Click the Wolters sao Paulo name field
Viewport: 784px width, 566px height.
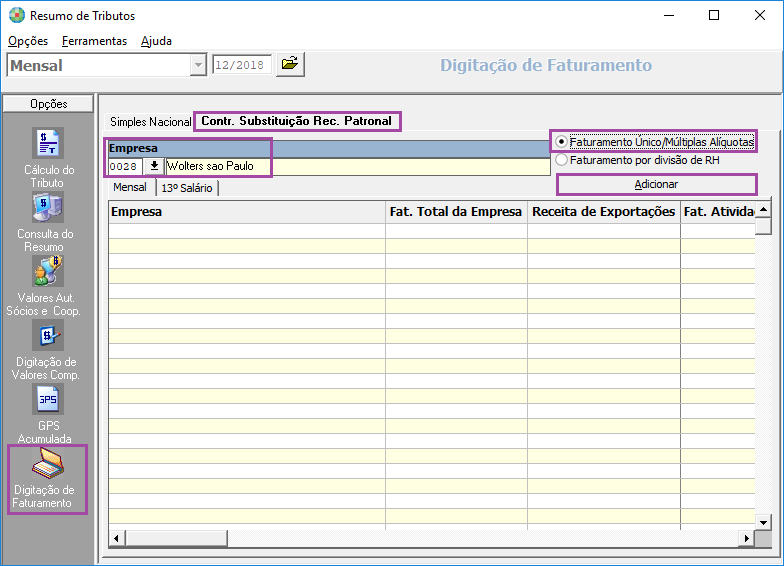358,166
